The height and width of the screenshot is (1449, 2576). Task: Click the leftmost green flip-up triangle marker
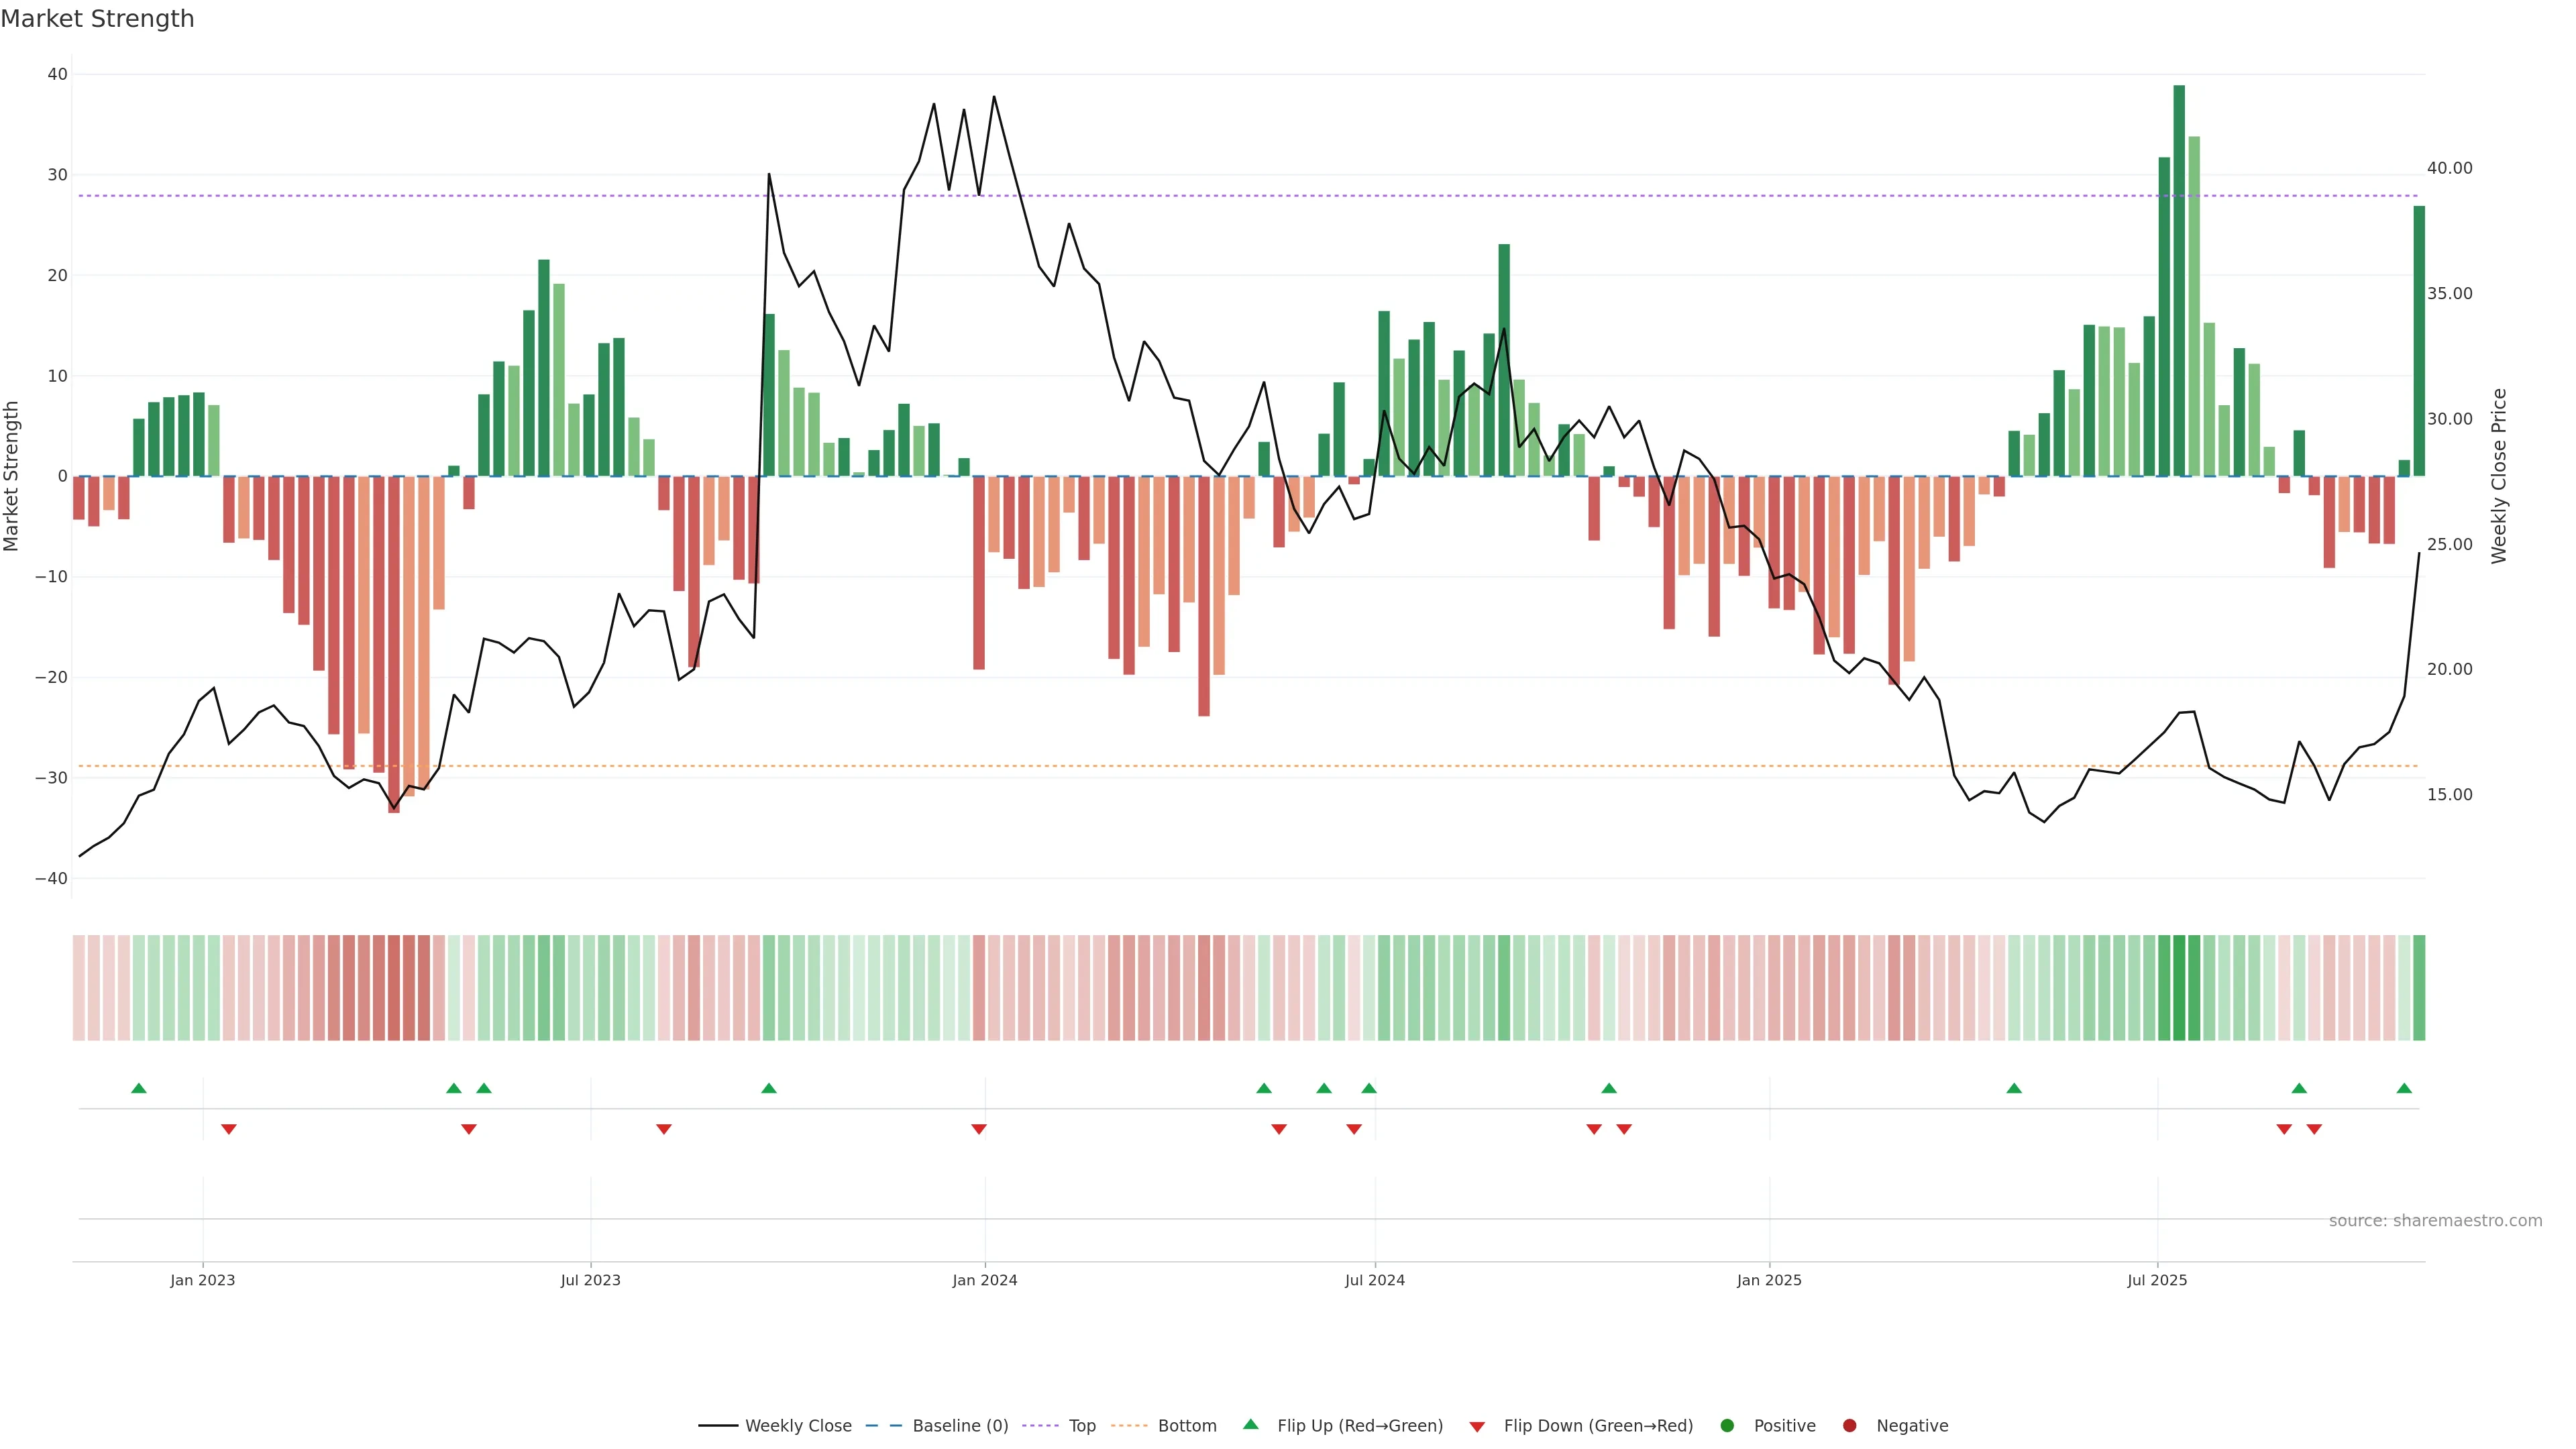click(139, 1088)
